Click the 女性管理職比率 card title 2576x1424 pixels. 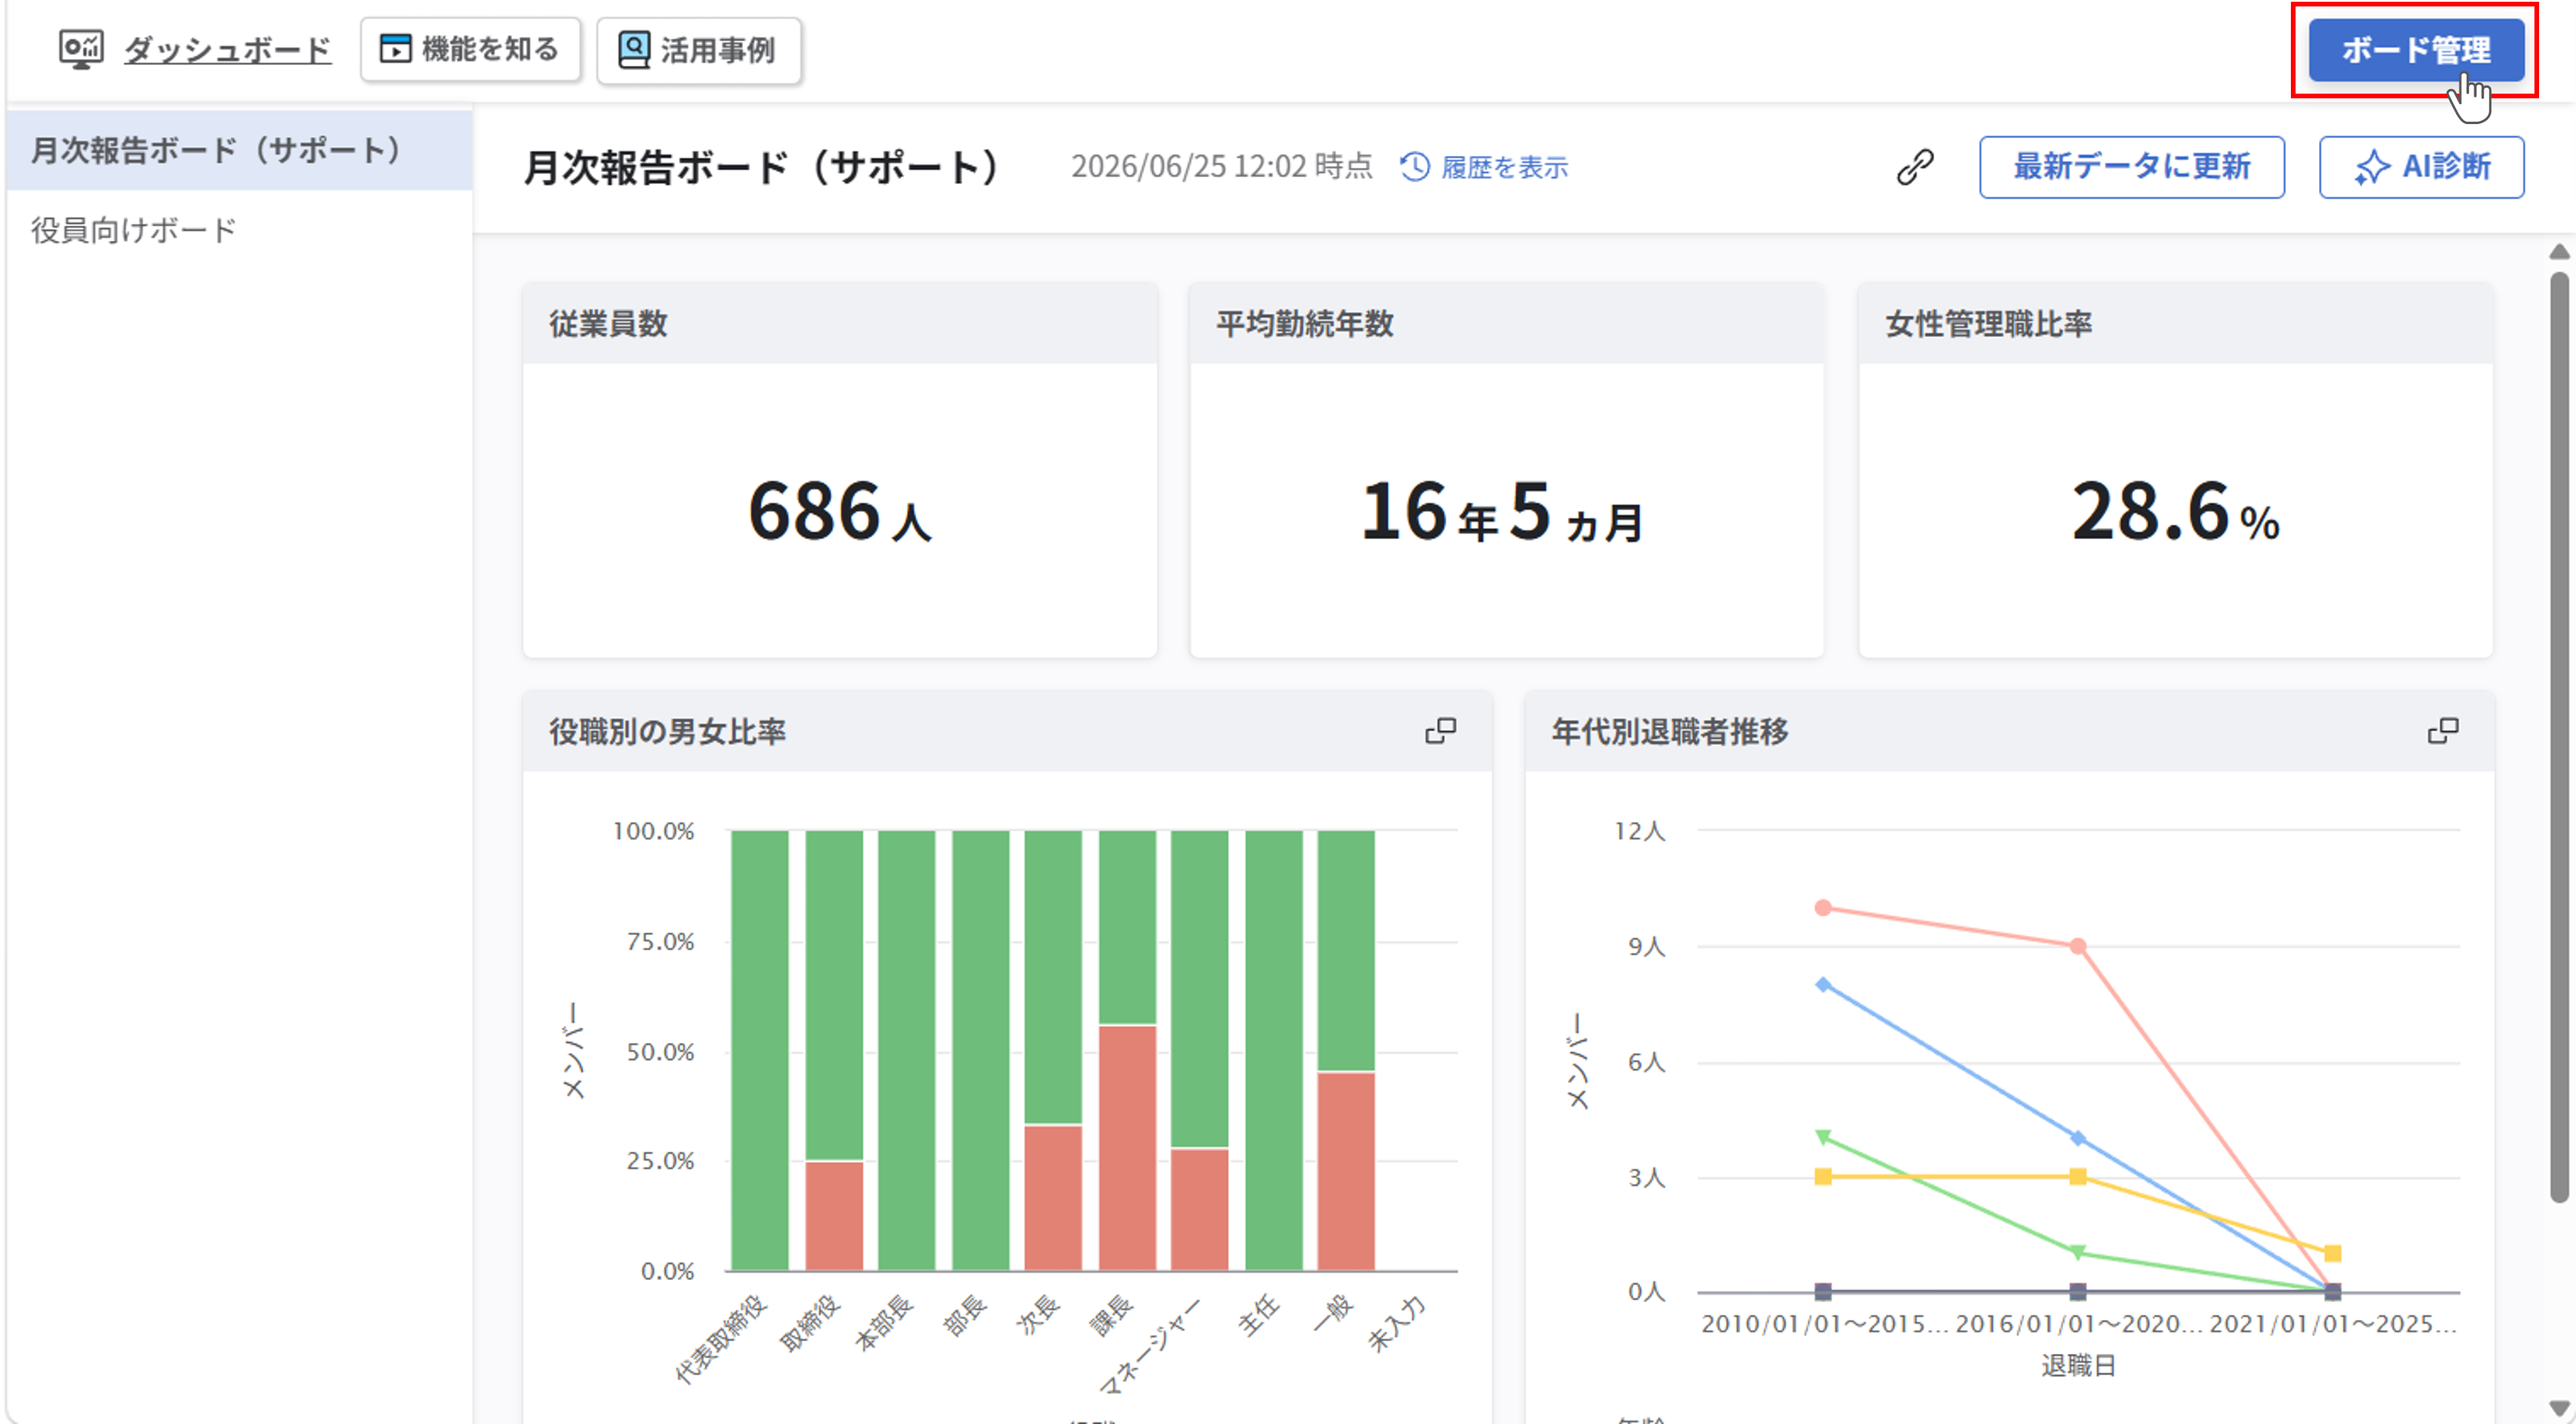tap(1988, 324)
